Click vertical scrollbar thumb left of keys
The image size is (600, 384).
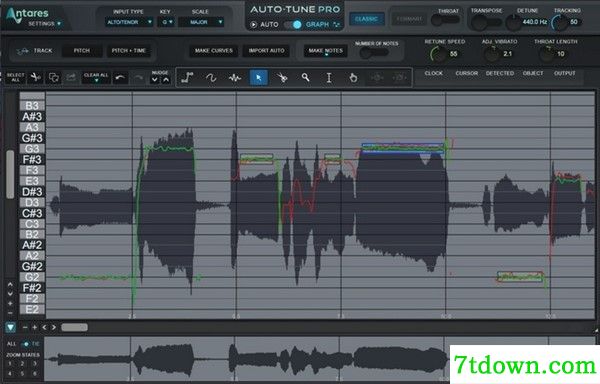(x=10, y=174)
